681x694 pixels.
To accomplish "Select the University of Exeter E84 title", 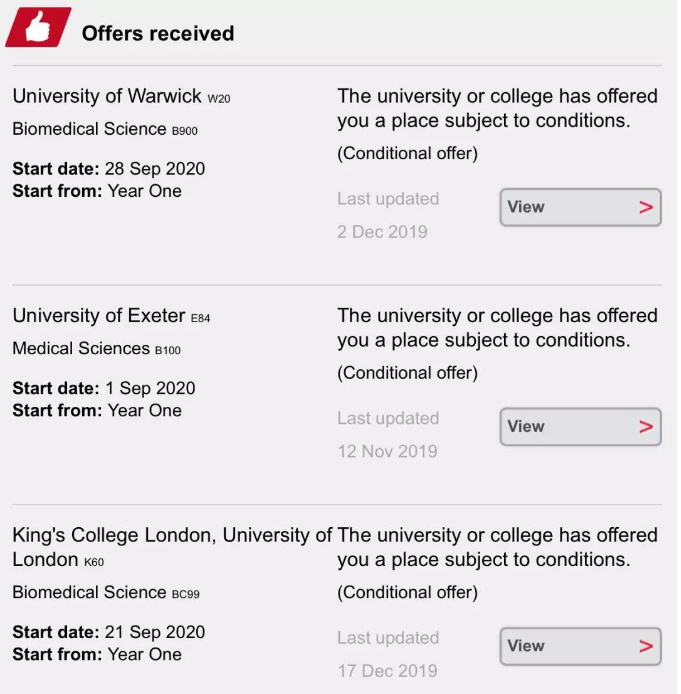I will click(x=111, y=316).
